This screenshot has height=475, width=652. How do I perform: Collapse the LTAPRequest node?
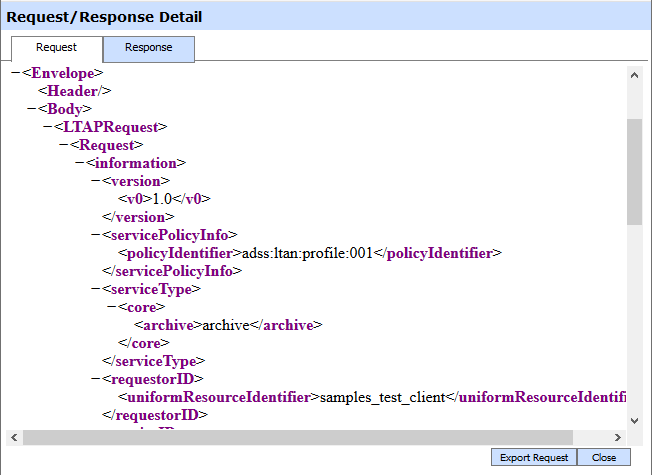46,127
